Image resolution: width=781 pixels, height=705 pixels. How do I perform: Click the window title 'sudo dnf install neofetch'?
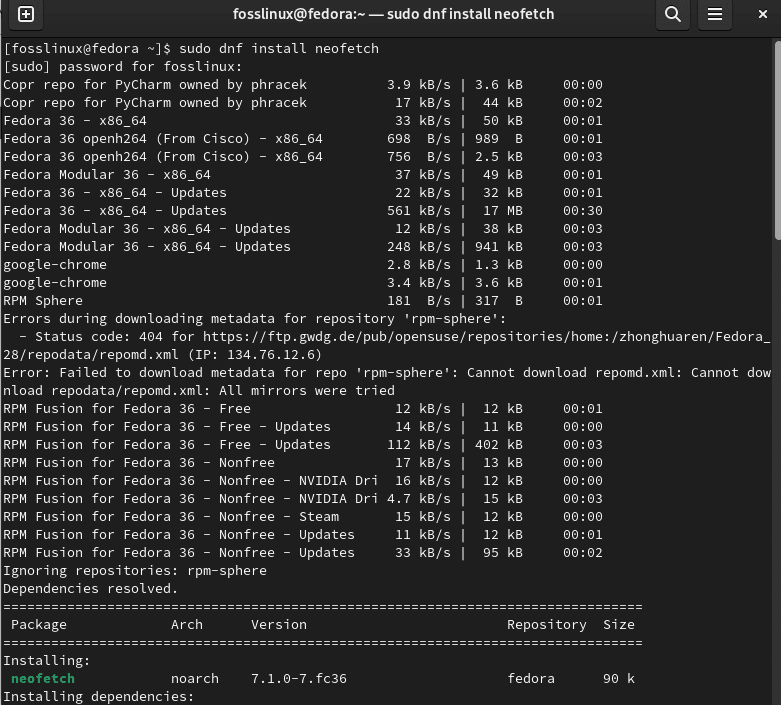471,14
